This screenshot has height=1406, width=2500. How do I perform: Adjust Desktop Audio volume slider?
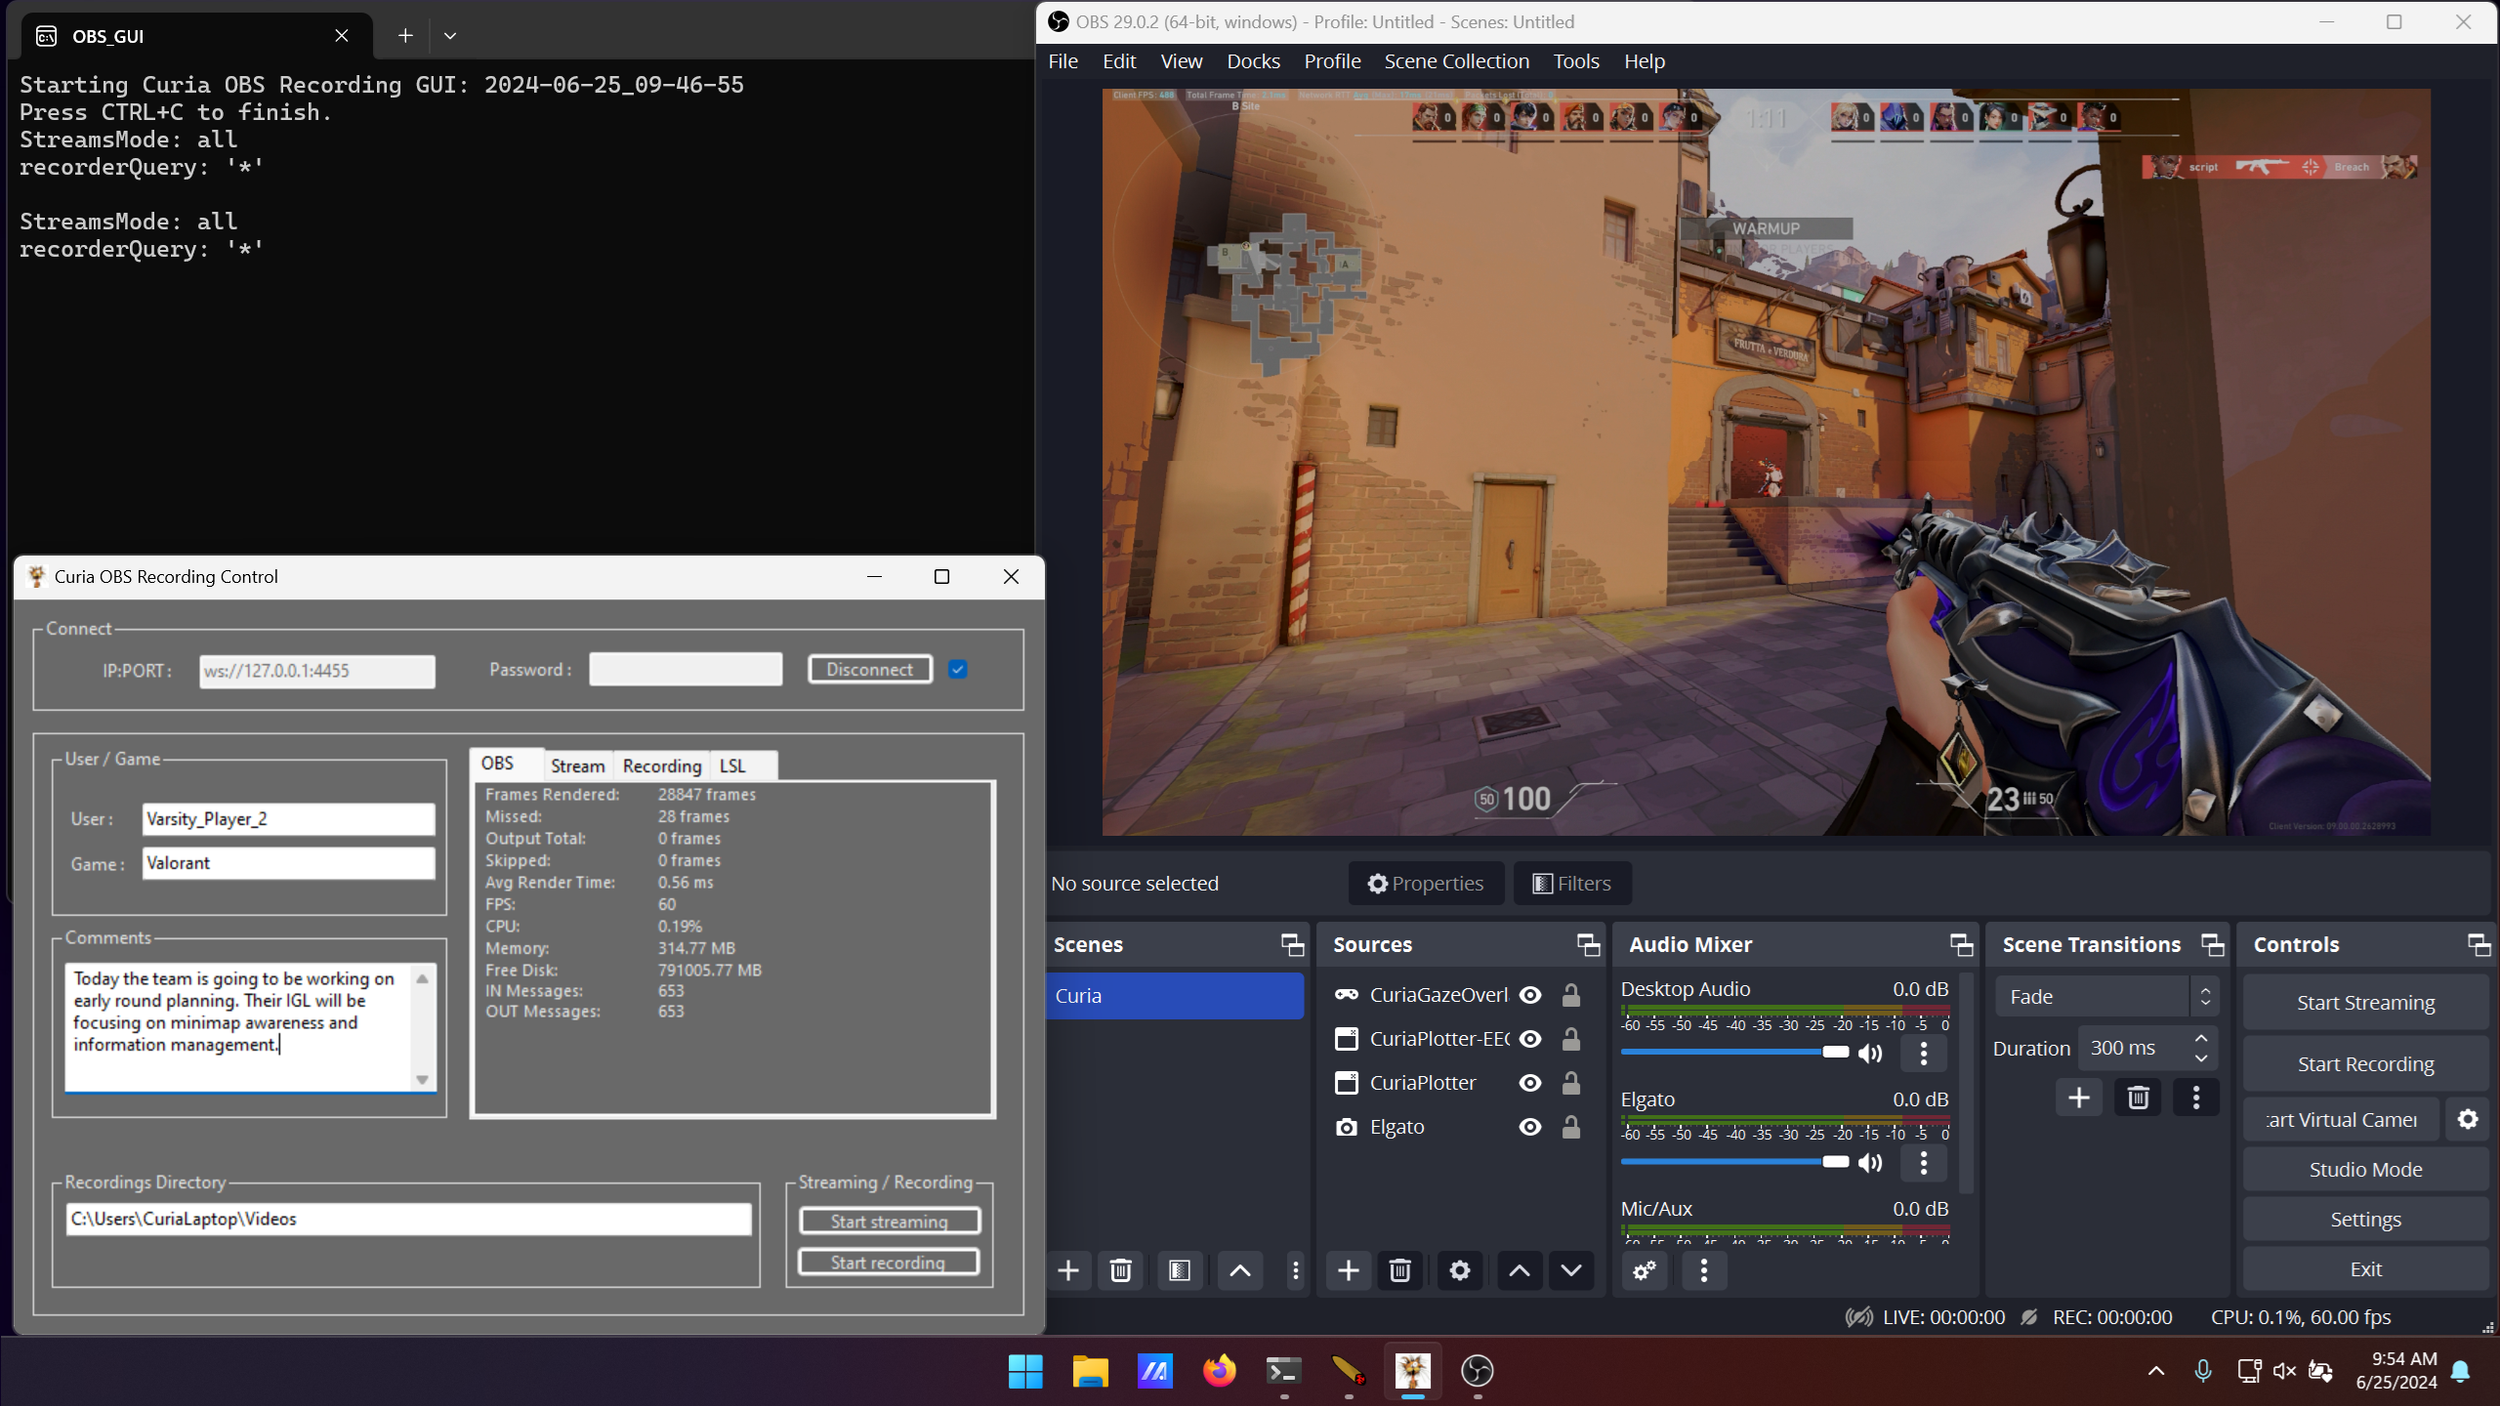pos(1735,1052)
